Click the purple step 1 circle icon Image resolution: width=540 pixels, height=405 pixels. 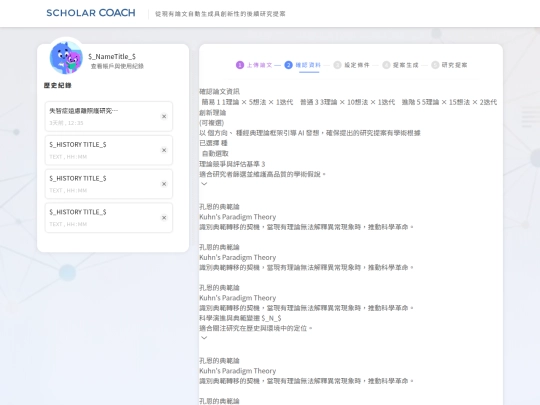pyautogui.click(x=240, y=65)
